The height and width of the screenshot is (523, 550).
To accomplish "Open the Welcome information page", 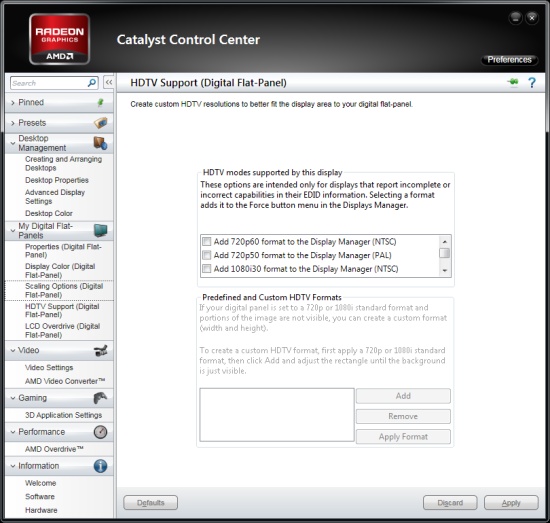I will click(x=41, y=483).
